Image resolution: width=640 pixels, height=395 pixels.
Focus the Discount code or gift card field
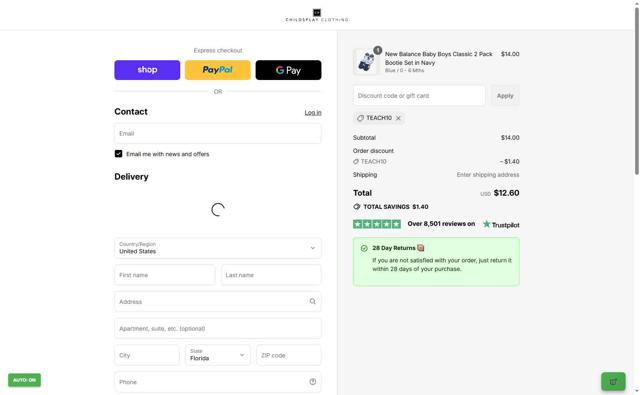point(419,95)
